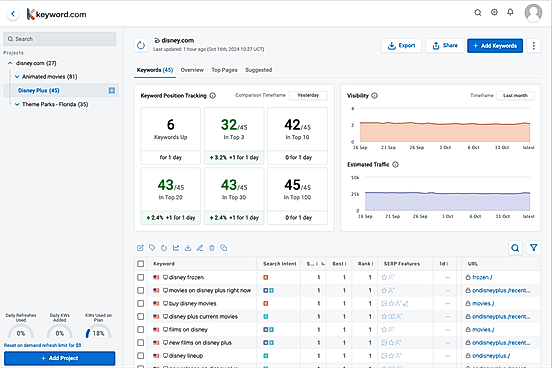Select the films on disney row checkbox
Image resolution: width=552 pixels, height=368 pixels.
(140, 330)
